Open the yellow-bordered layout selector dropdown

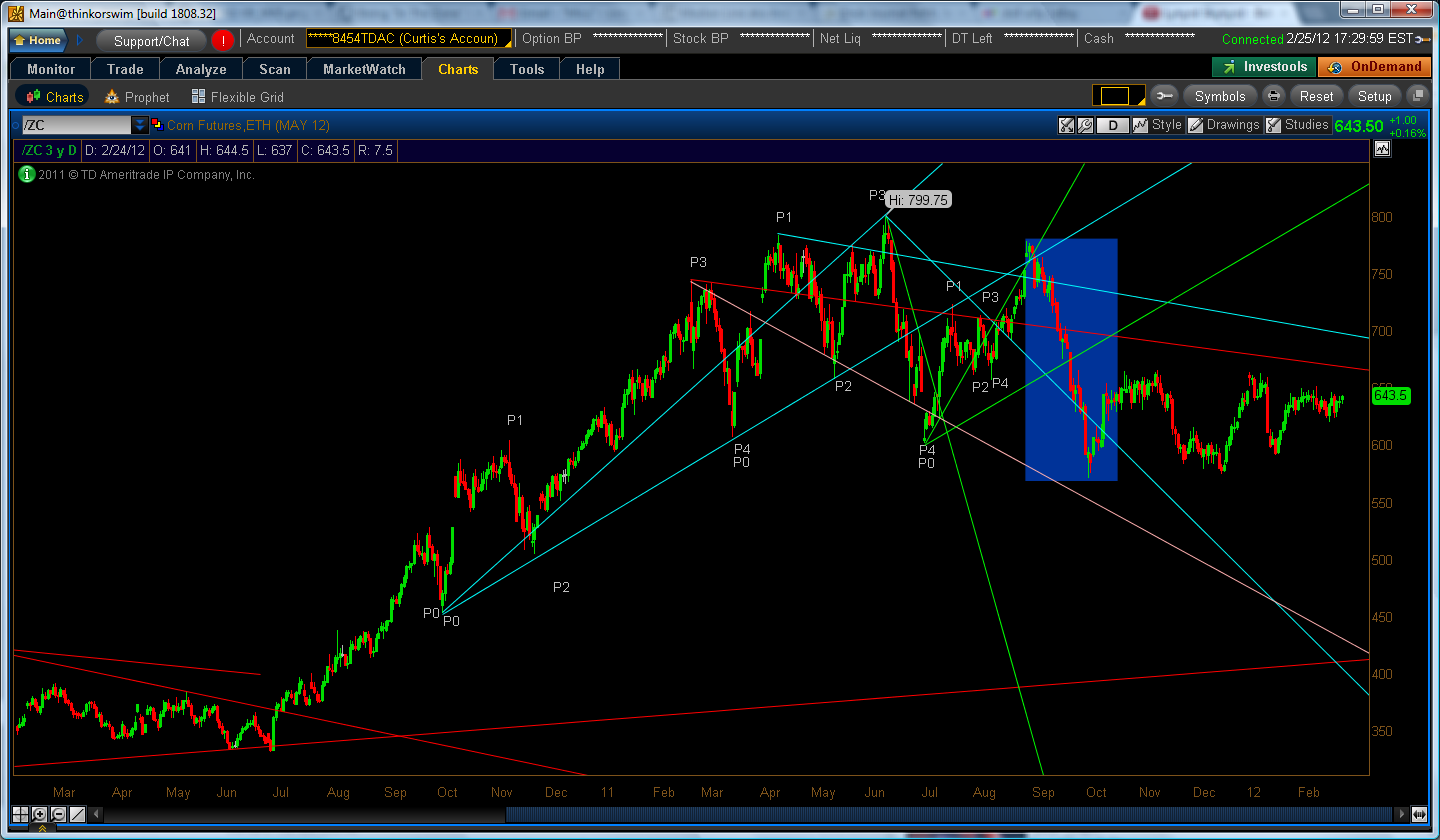[1119, 96]
